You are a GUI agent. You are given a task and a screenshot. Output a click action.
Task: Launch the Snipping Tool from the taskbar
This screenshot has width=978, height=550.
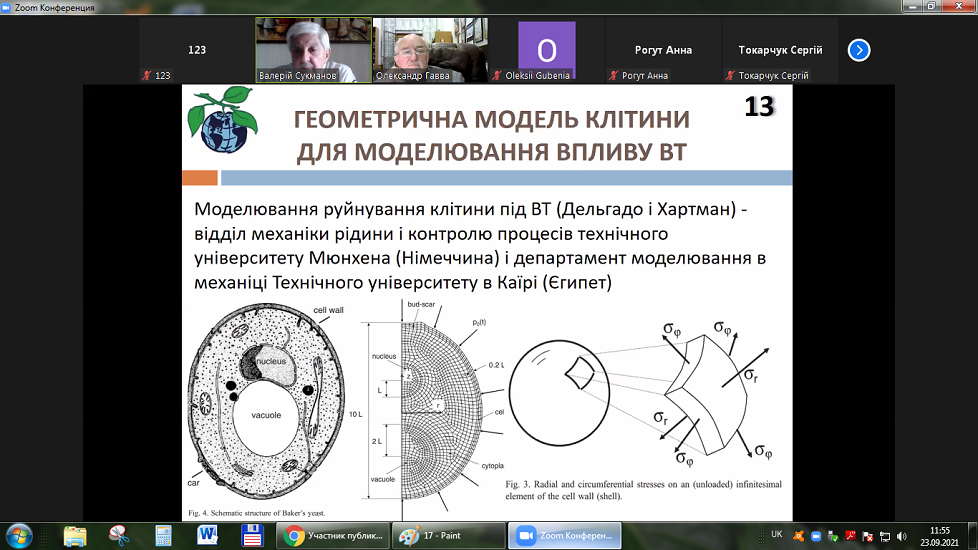[x=119, y=536]
